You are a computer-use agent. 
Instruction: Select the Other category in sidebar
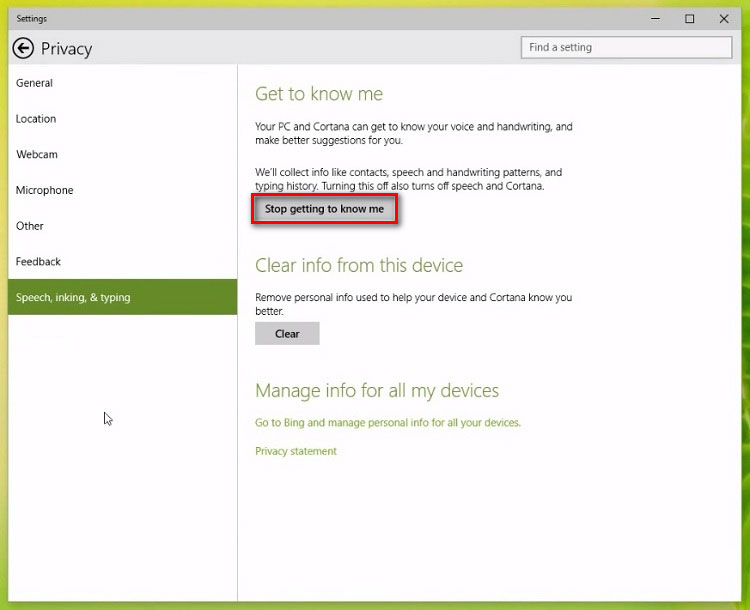point(30,226)
